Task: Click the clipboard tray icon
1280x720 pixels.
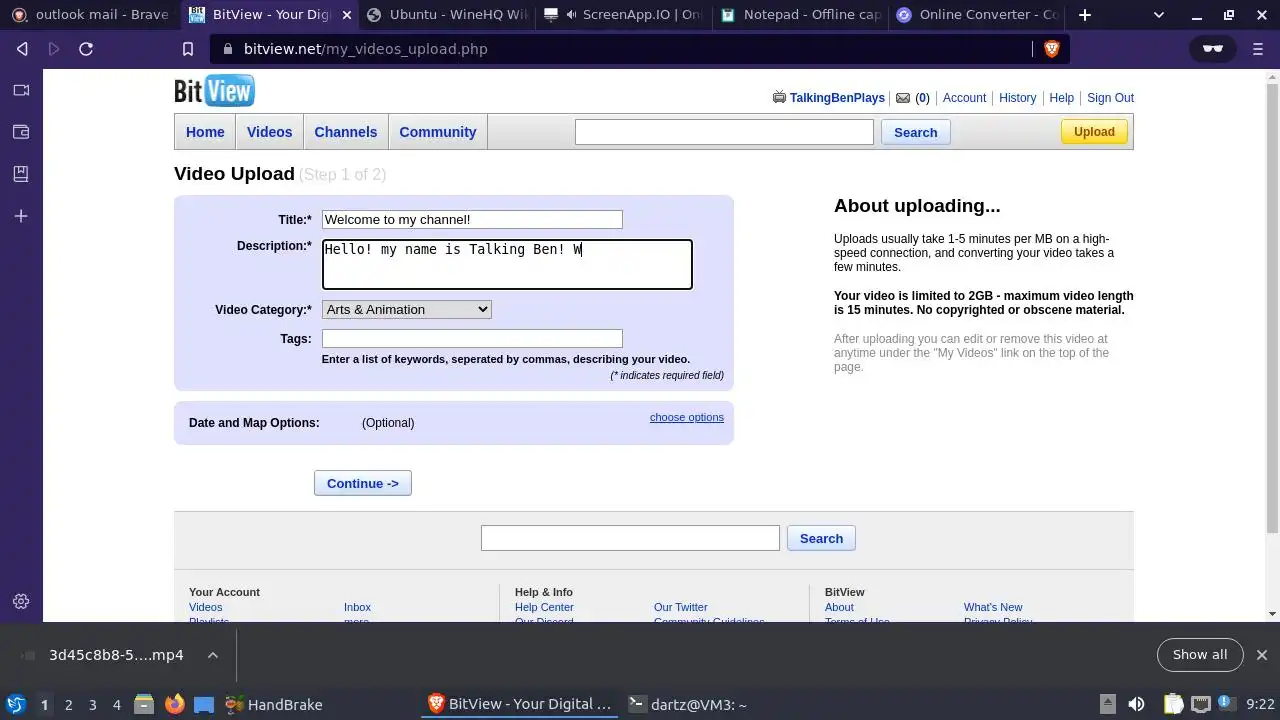Action: point(1172,704)
